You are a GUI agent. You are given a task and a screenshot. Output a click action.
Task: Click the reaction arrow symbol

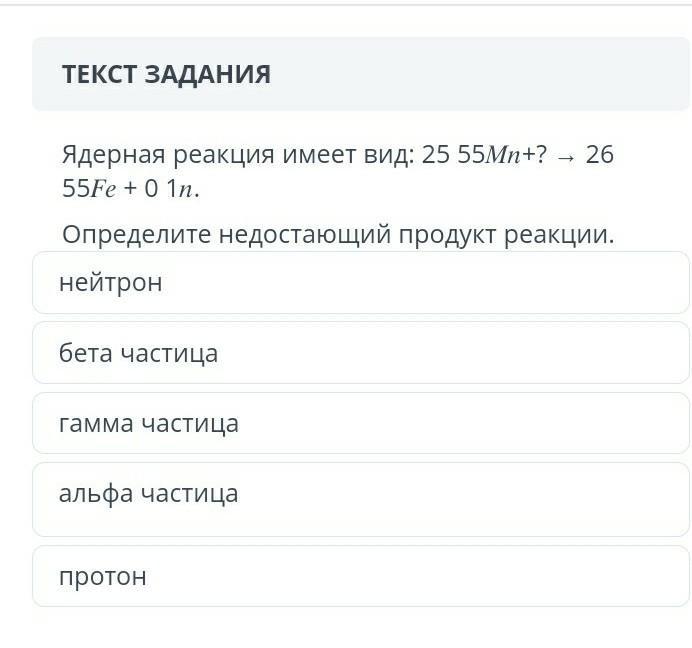click(564, 158)
